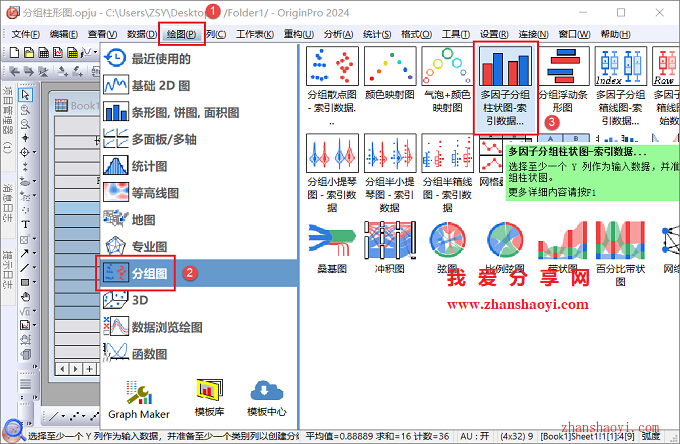Click New Workbook toolbar icon
Viewport: 680px width, 444px height.
coord(44,52)
